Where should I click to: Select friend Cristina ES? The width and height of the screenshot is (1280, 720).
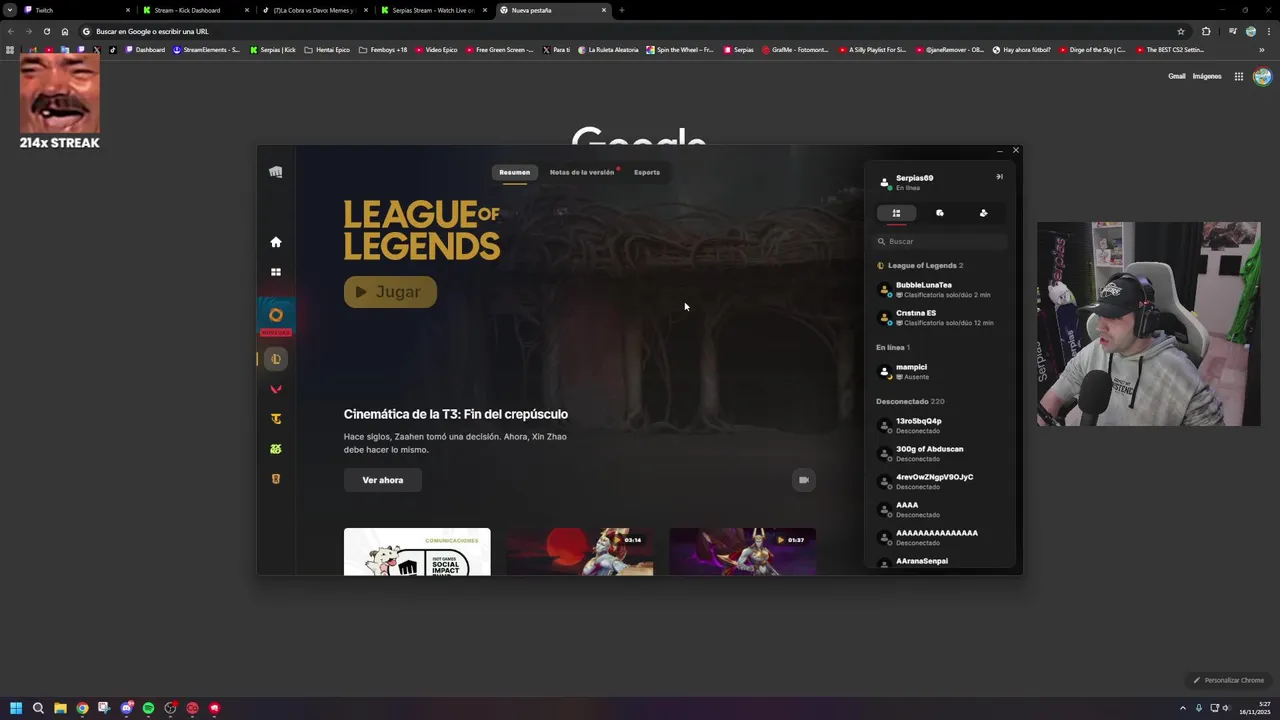click(x=940, y=318)
